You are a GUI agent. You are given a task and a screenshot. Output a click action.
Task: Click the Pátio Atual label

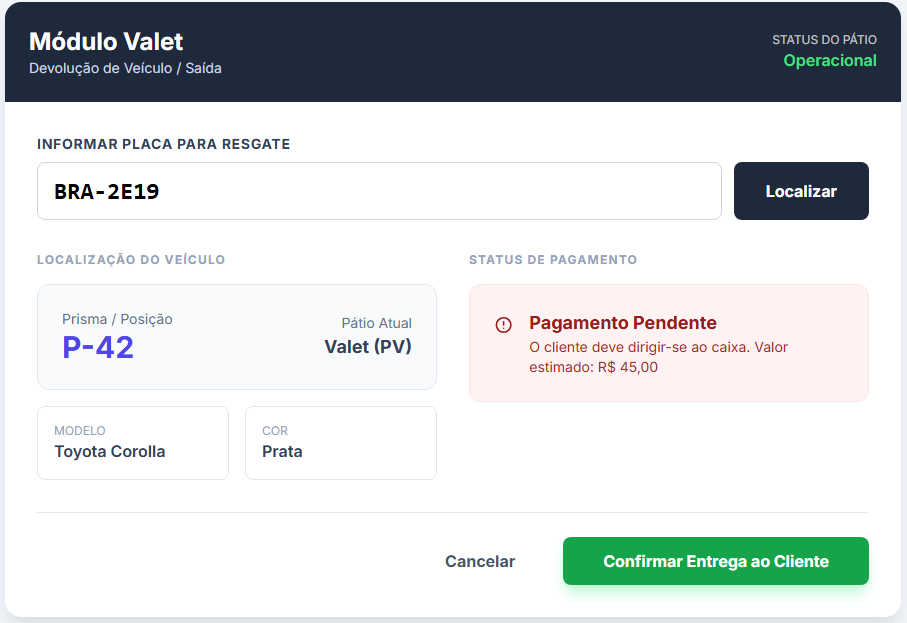[376, 323]
